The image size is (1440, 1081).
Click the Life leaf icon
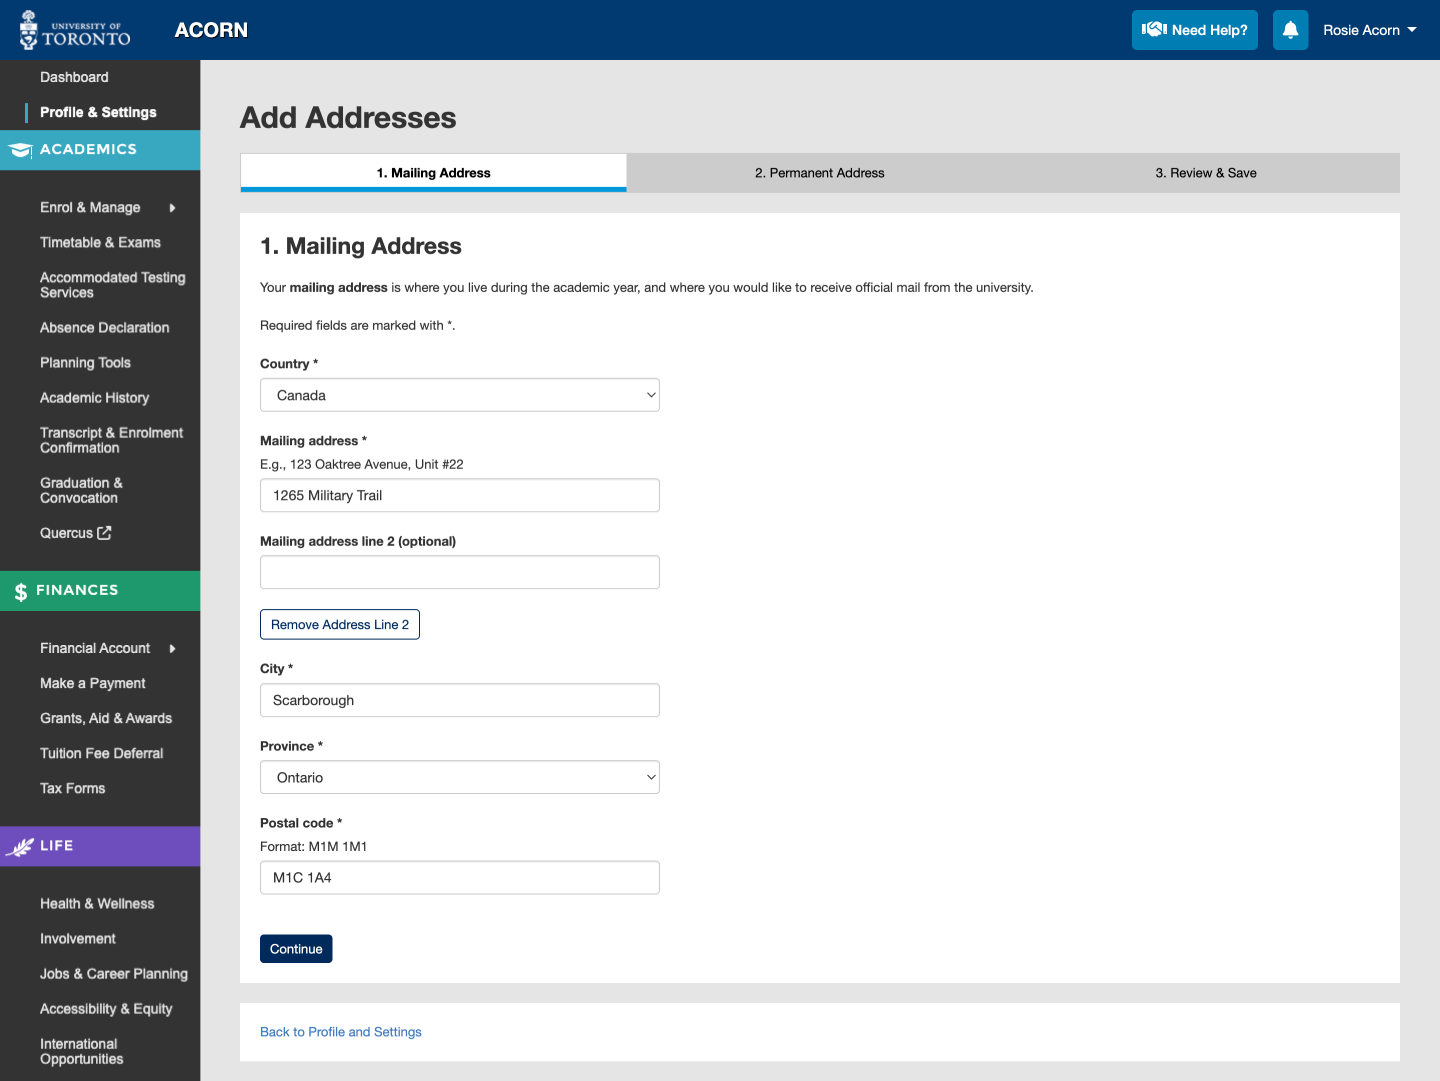(20, 847)
